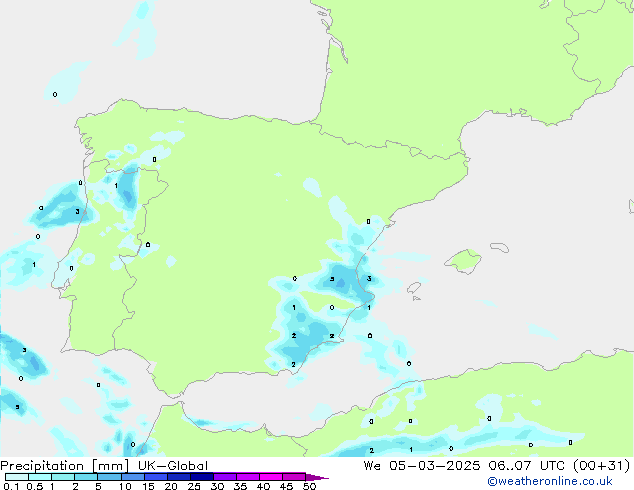Click the "UK-Global" model label
This screenshot has width=634, height=490.
[173, 466]
